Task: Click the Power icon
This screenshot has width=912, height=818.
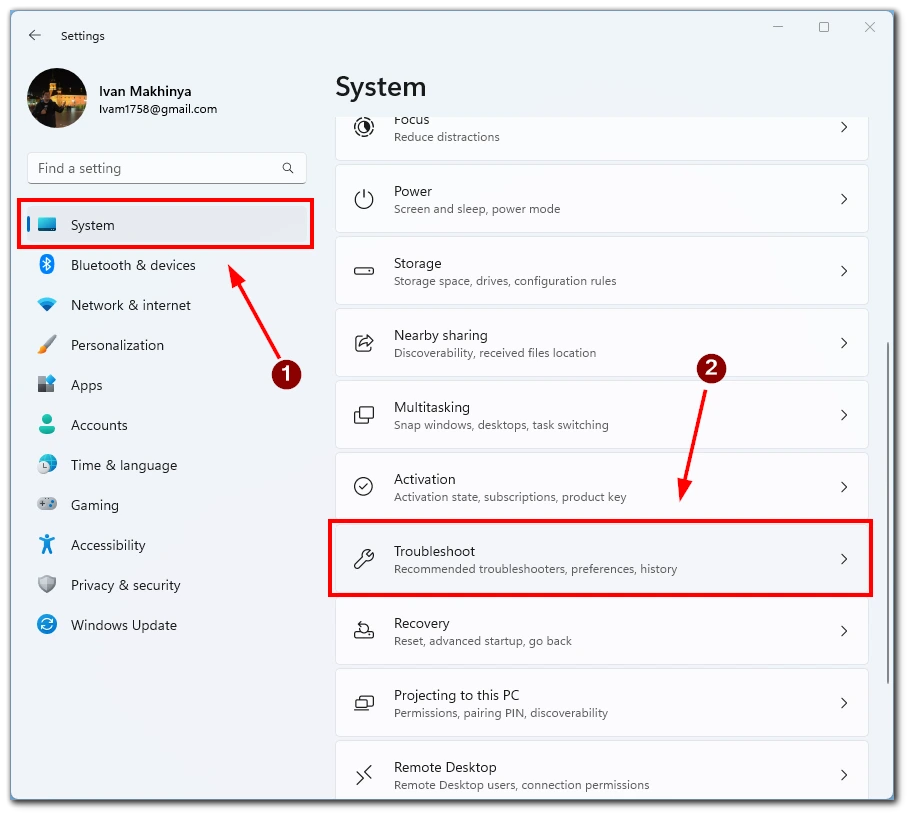Action: pos(364,199)
